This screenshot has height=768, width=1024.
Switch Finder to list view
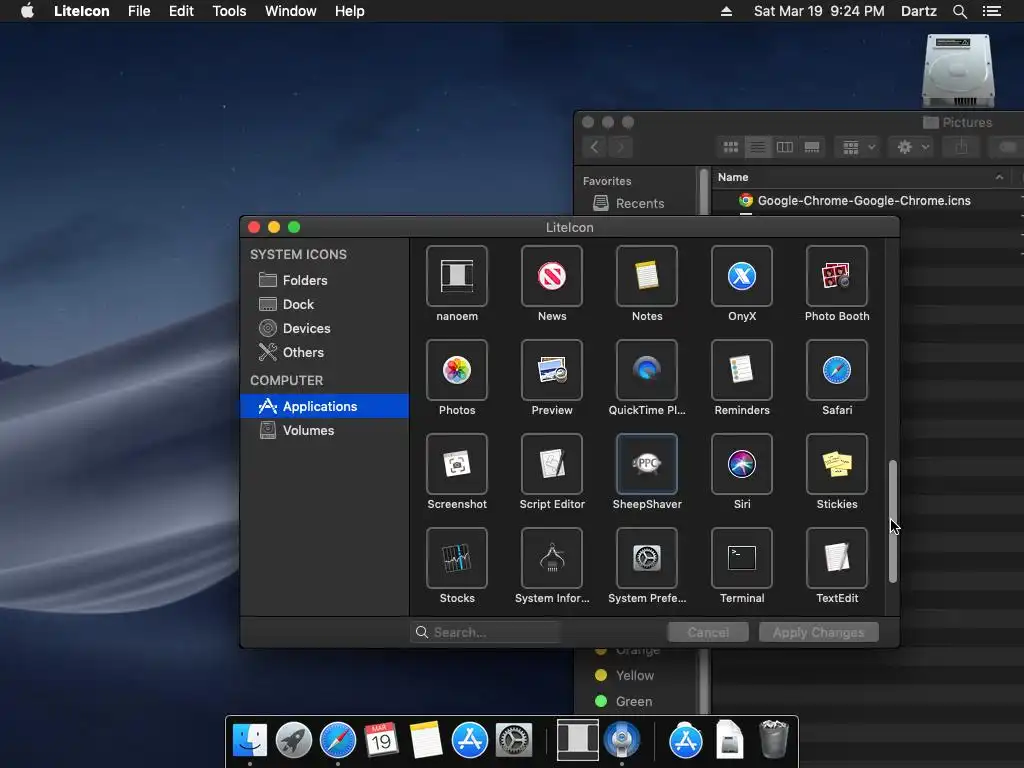[x=758, y=147]
